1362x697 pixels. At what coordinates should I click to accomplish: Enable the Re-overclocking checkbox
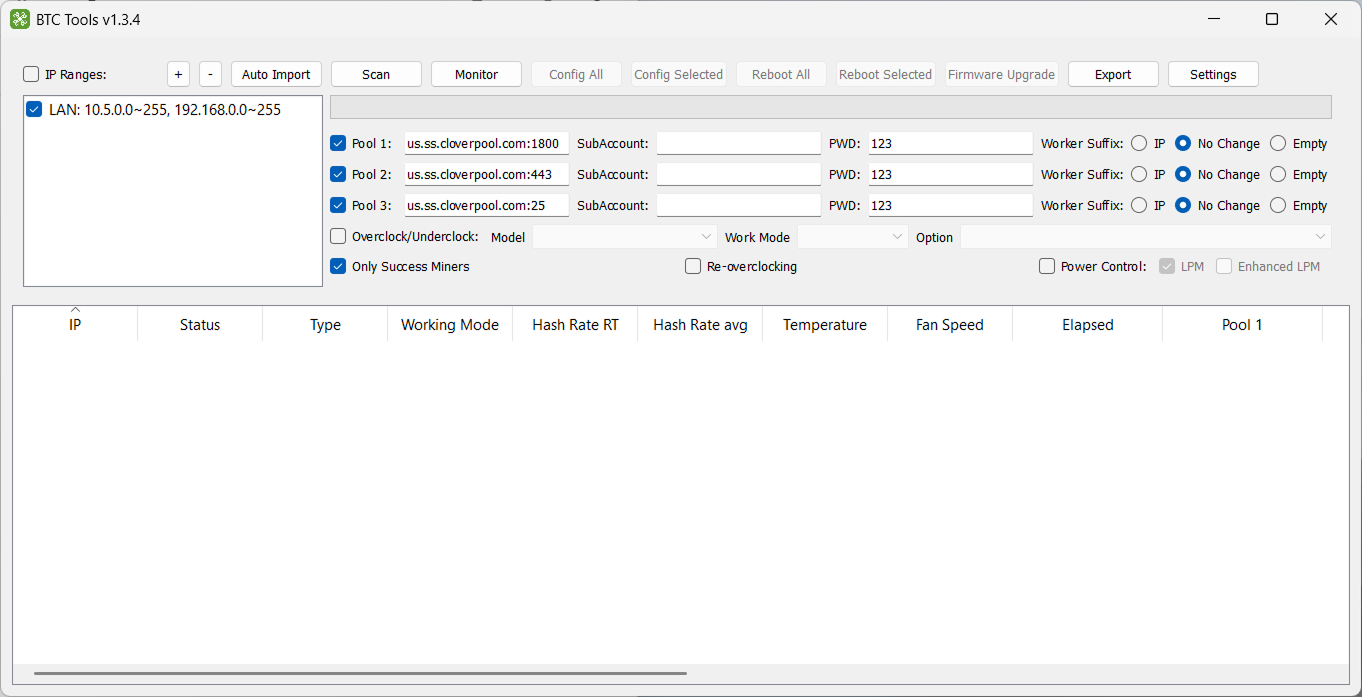(693, 266)
